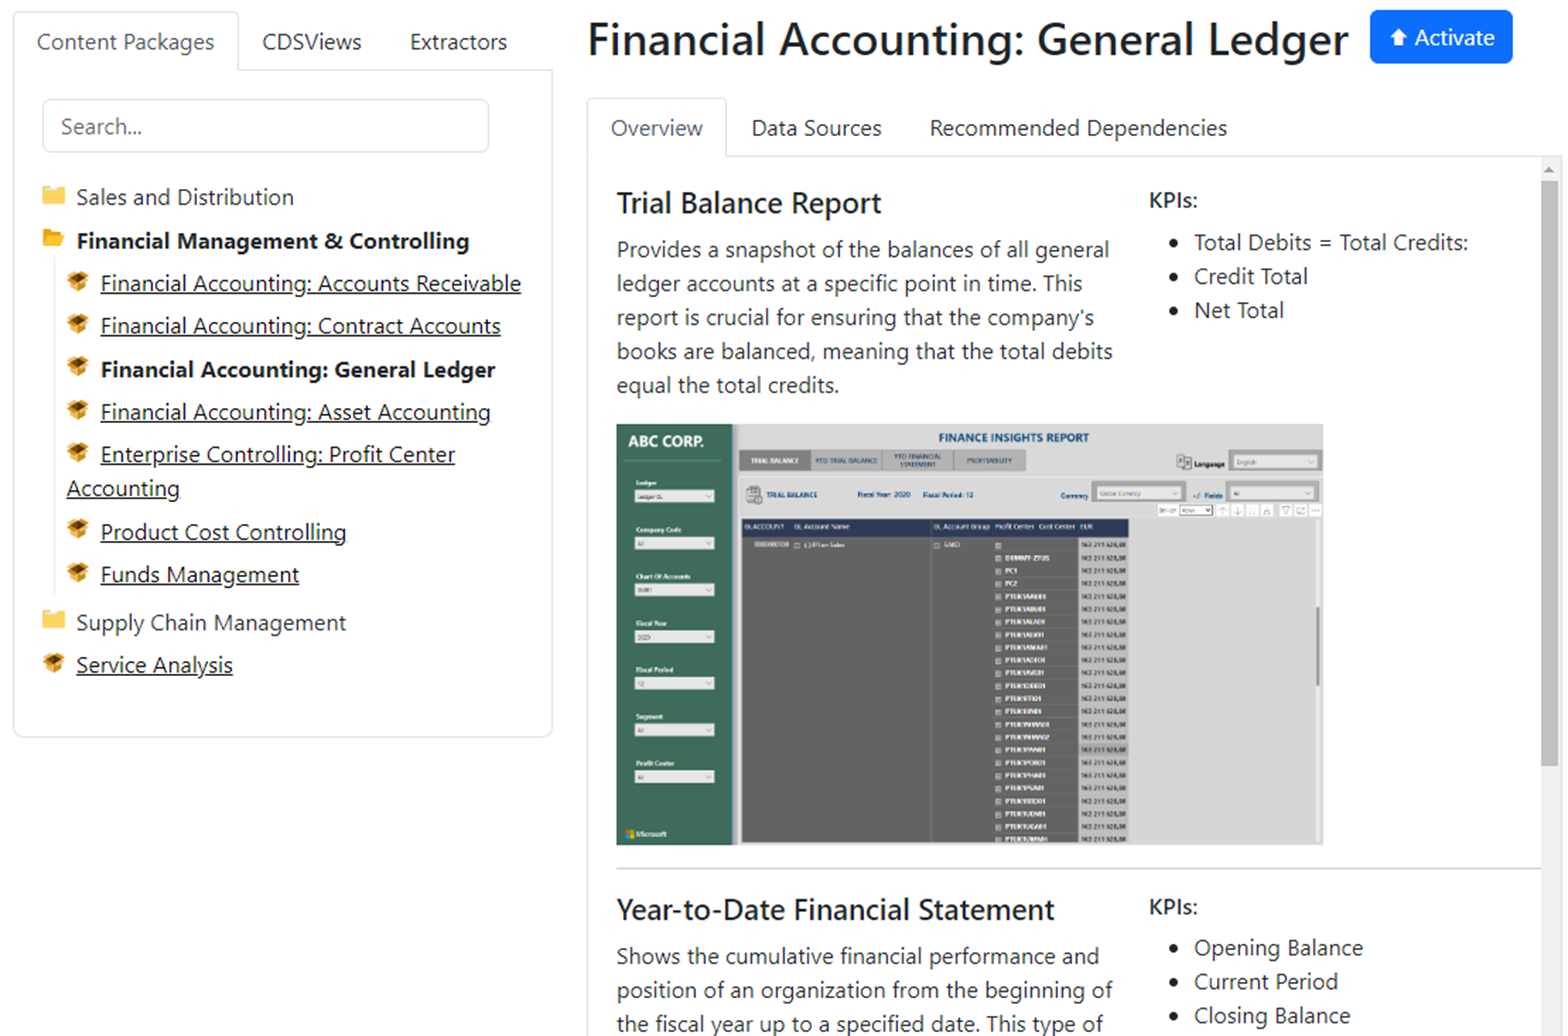Open the Product Cost Controlling link
This screenshot has width=1568, height=1036.
point(223,532)
